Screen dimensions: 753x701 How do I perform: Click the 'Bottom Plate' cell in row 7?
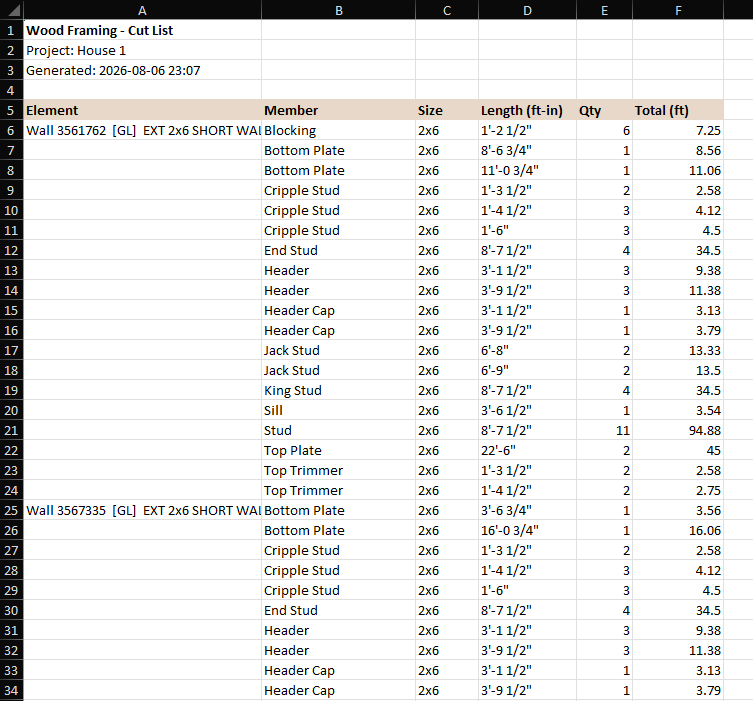[x=339, y=150]
